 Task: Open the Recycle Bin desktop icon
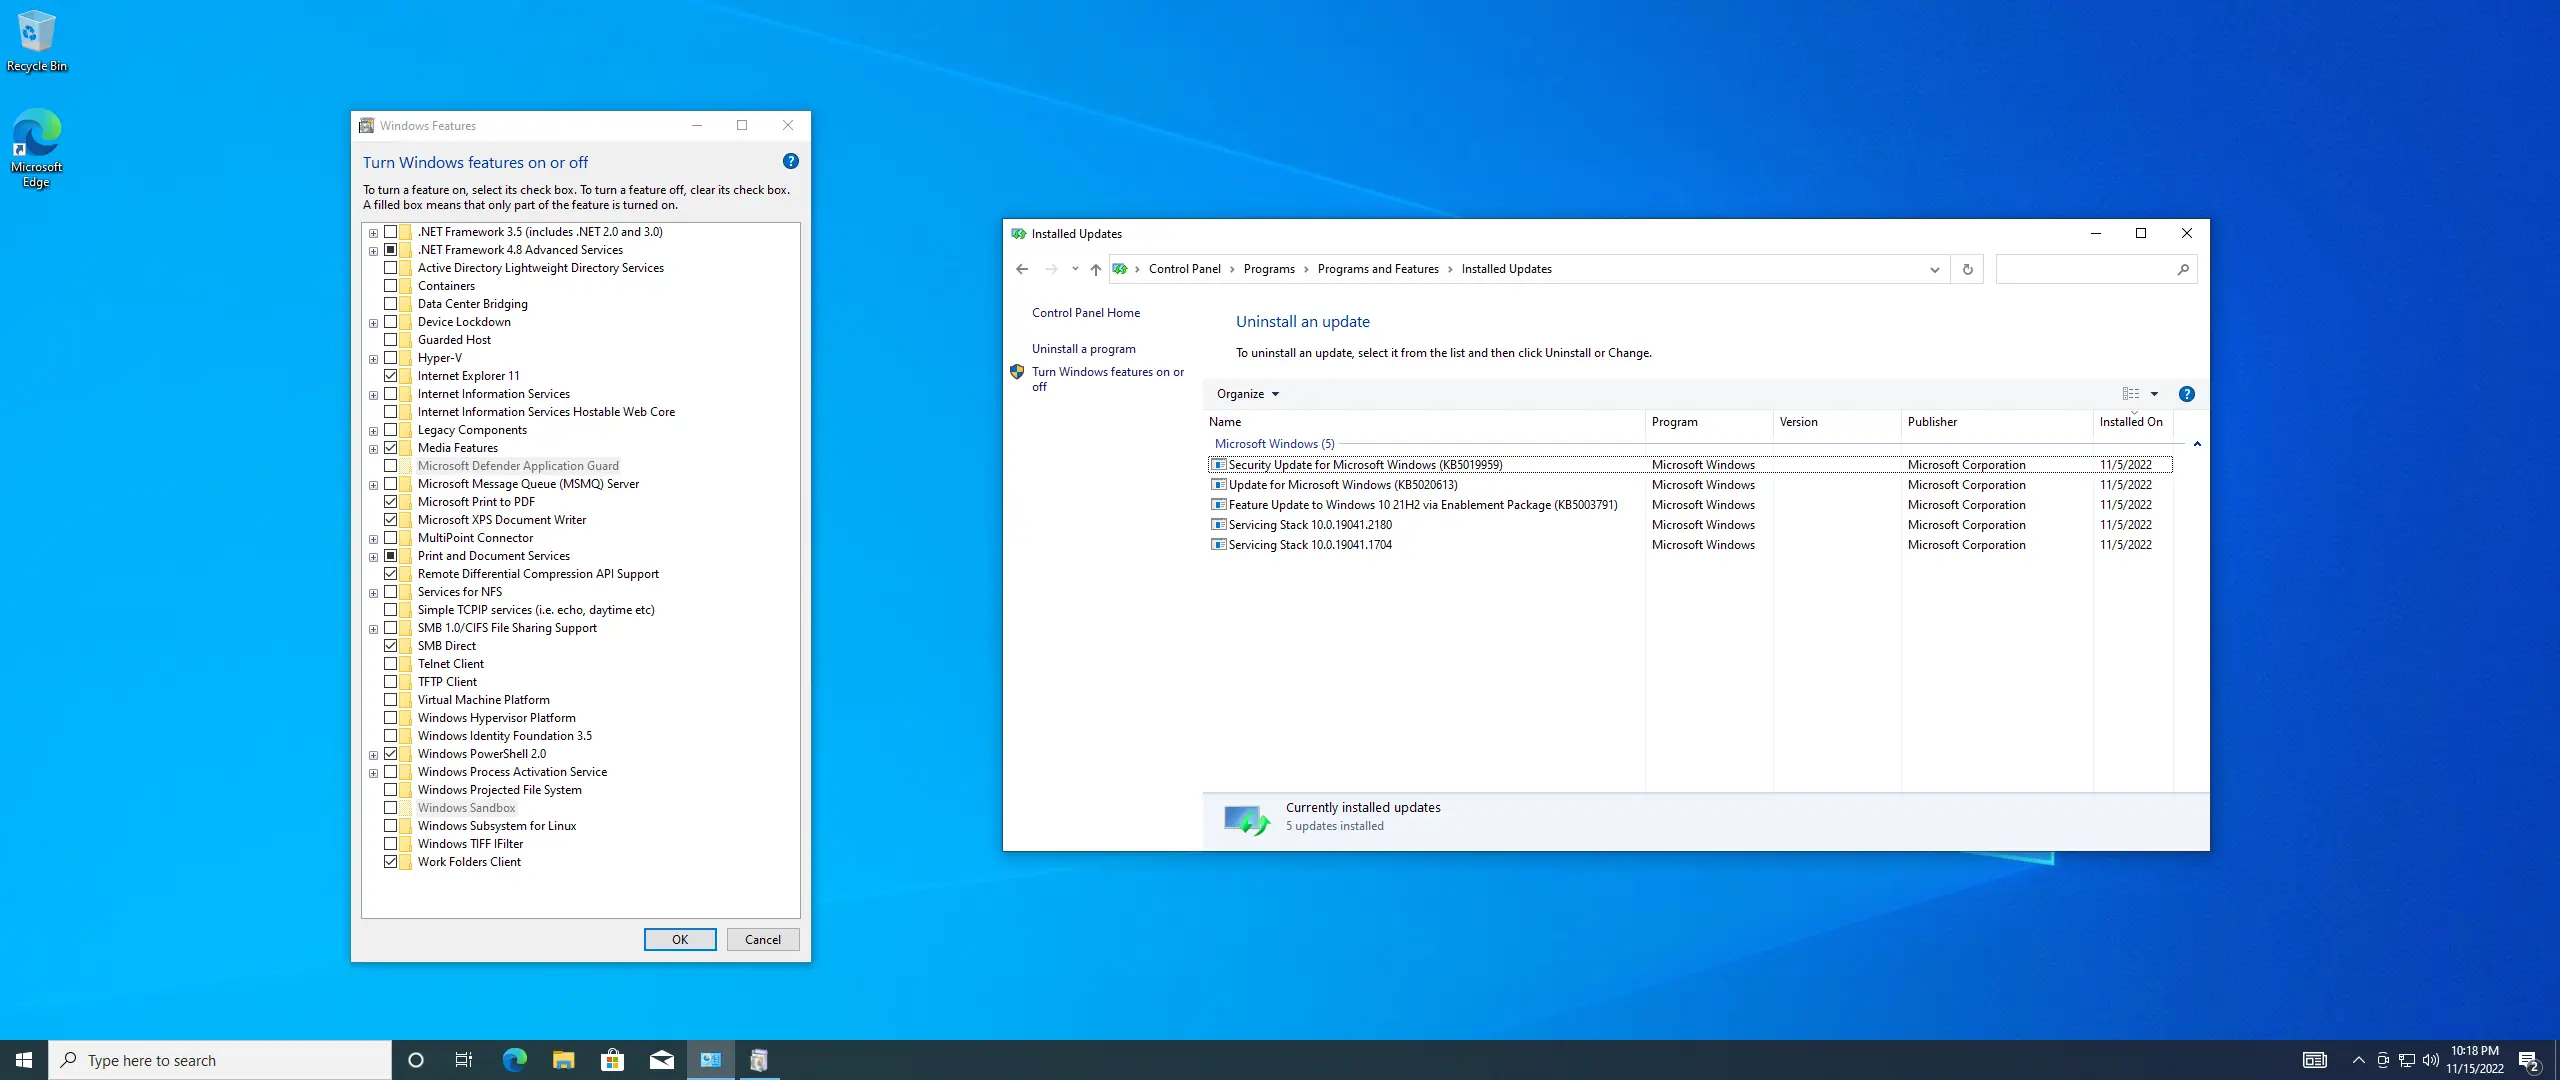pyautogui.click(x=36, y=40)
